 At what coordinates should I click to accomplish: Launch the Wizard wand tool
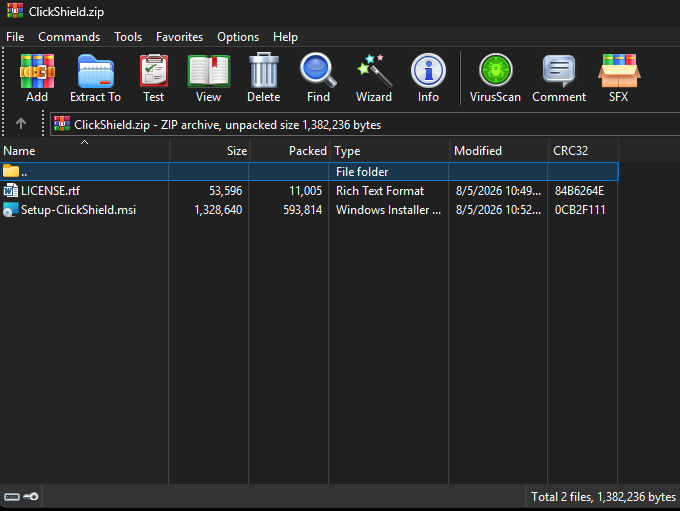click(374, 71)
